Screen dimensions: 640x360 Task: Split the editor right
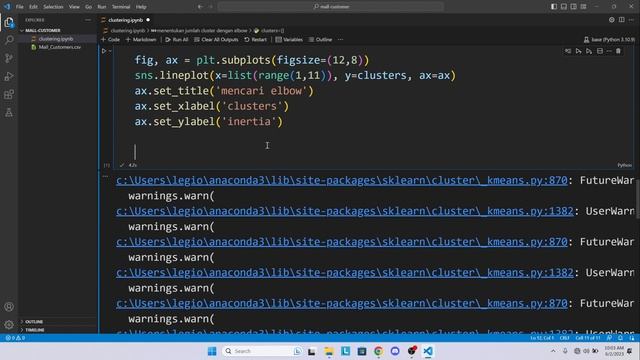(621, 20)
